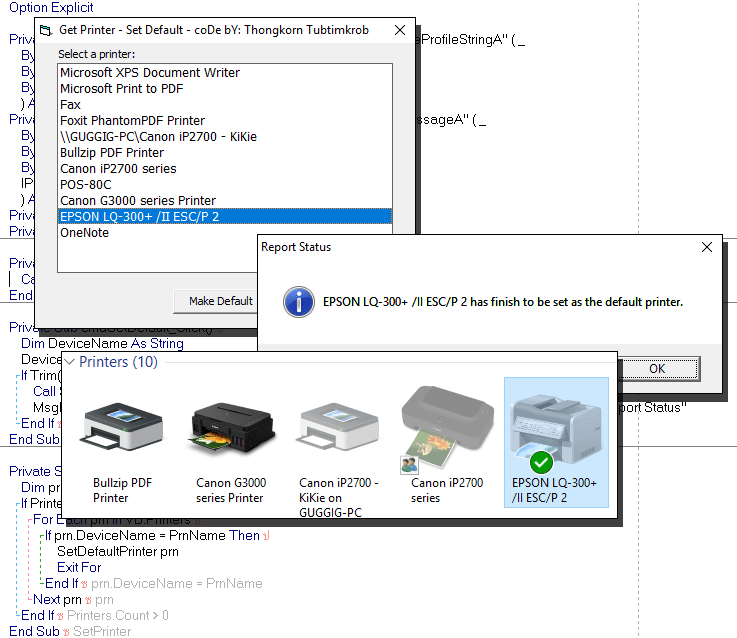Click the shared-users badge on Canon iP2700 series
Image resolution: width=737 pixels, height=638 pixels.
(x=409, y=465)
